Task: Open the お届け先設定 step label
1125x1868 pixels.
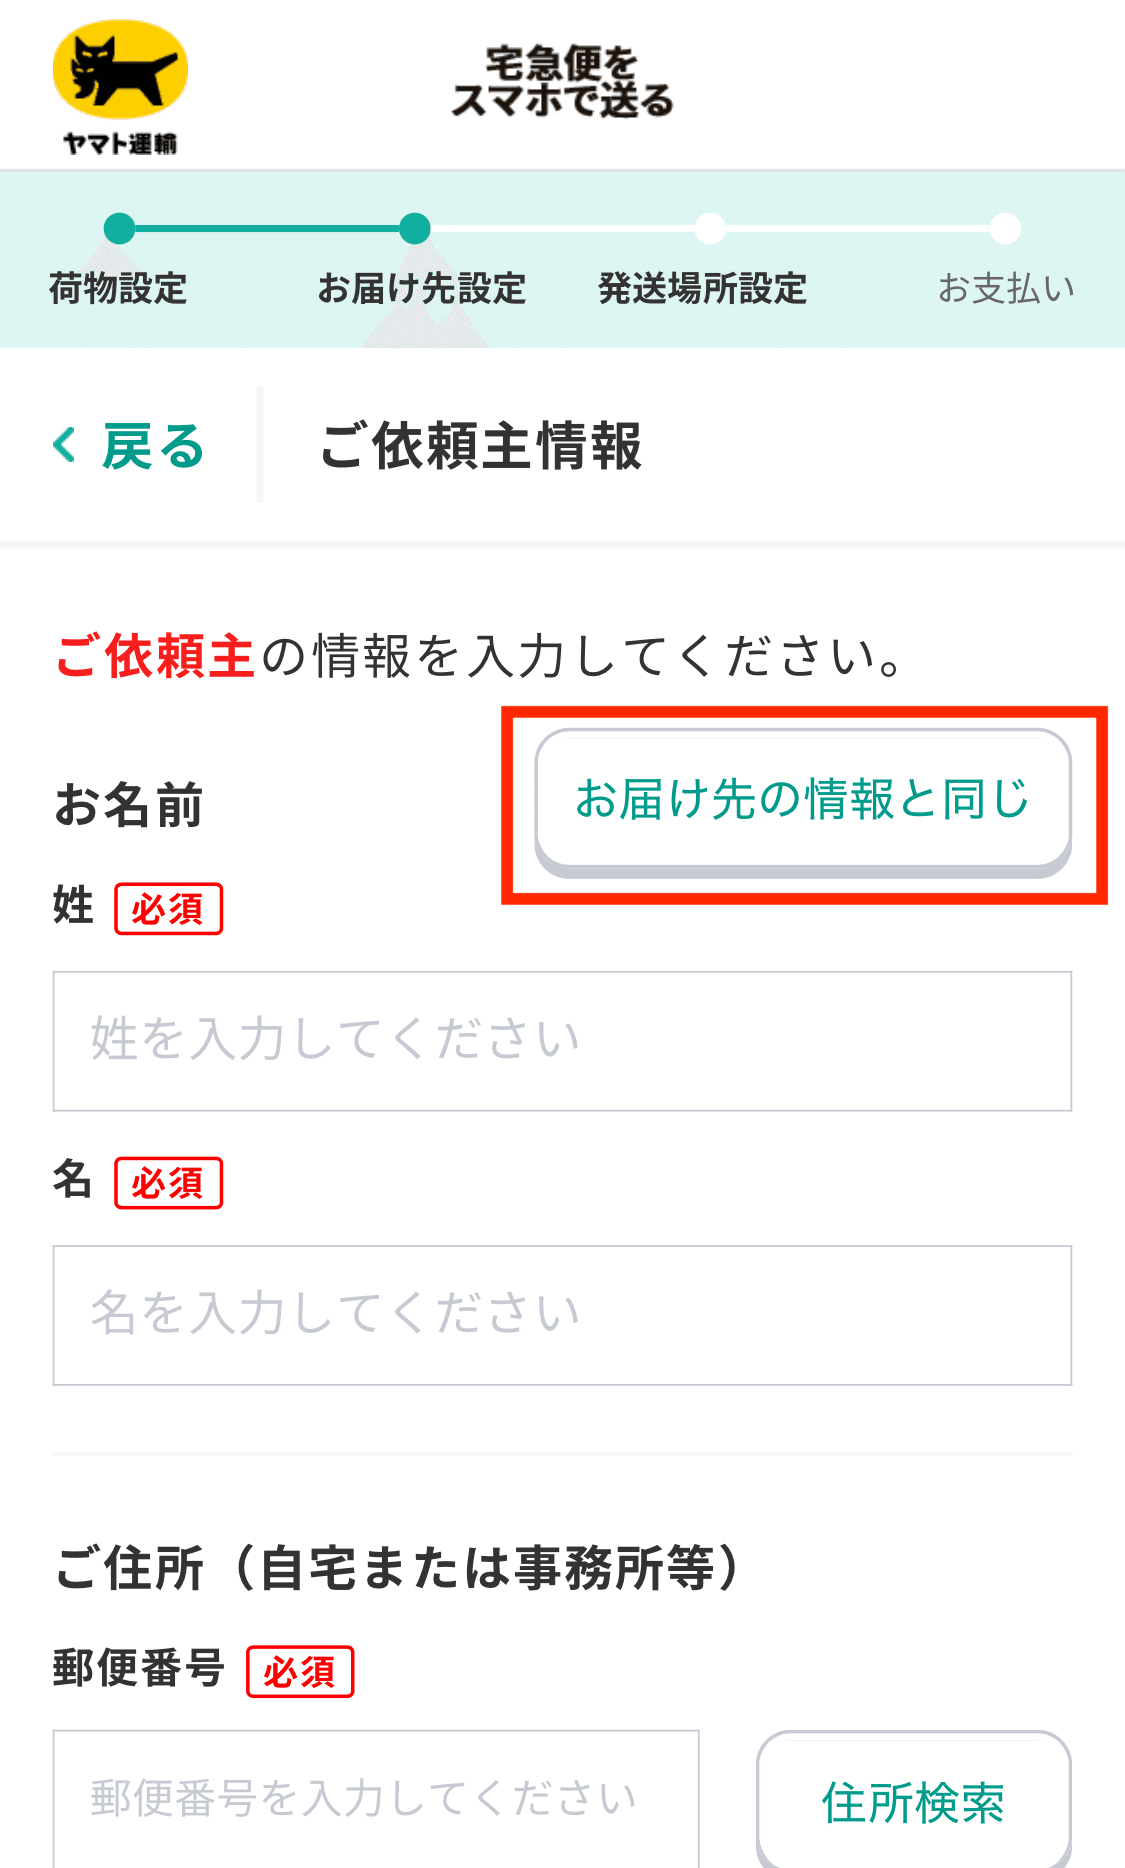Action: pyautogui.click(x=422, y=288)
